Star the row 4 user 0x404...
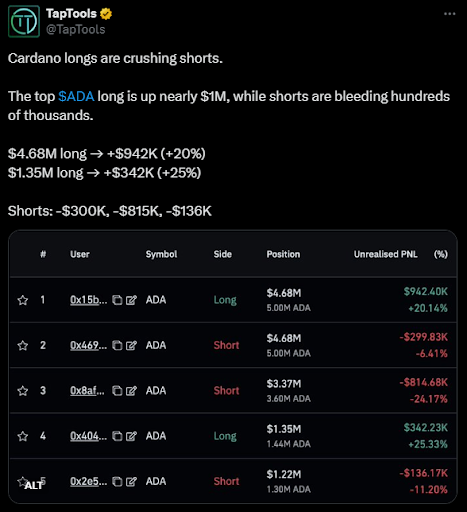The image size is (467, 512). click(23, 436)
